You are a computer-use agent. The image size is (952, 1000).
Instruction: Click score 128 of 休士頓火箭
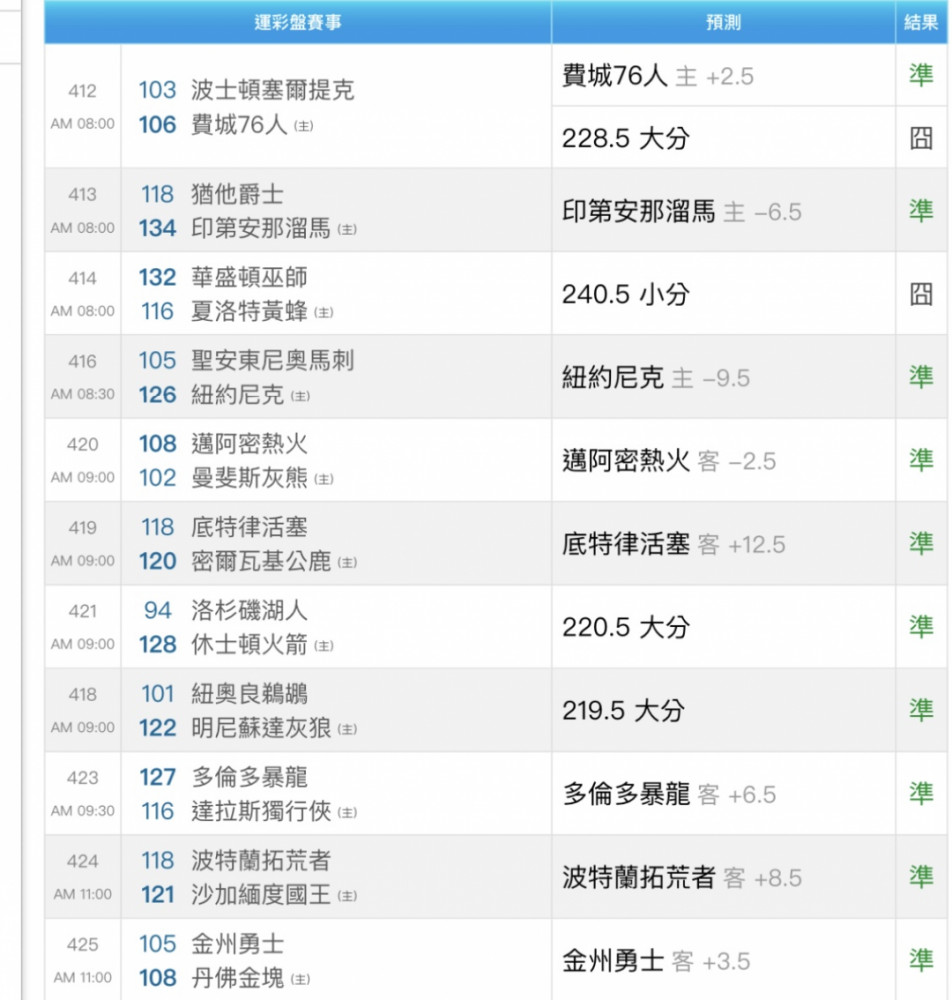click(x=157, y=645)
